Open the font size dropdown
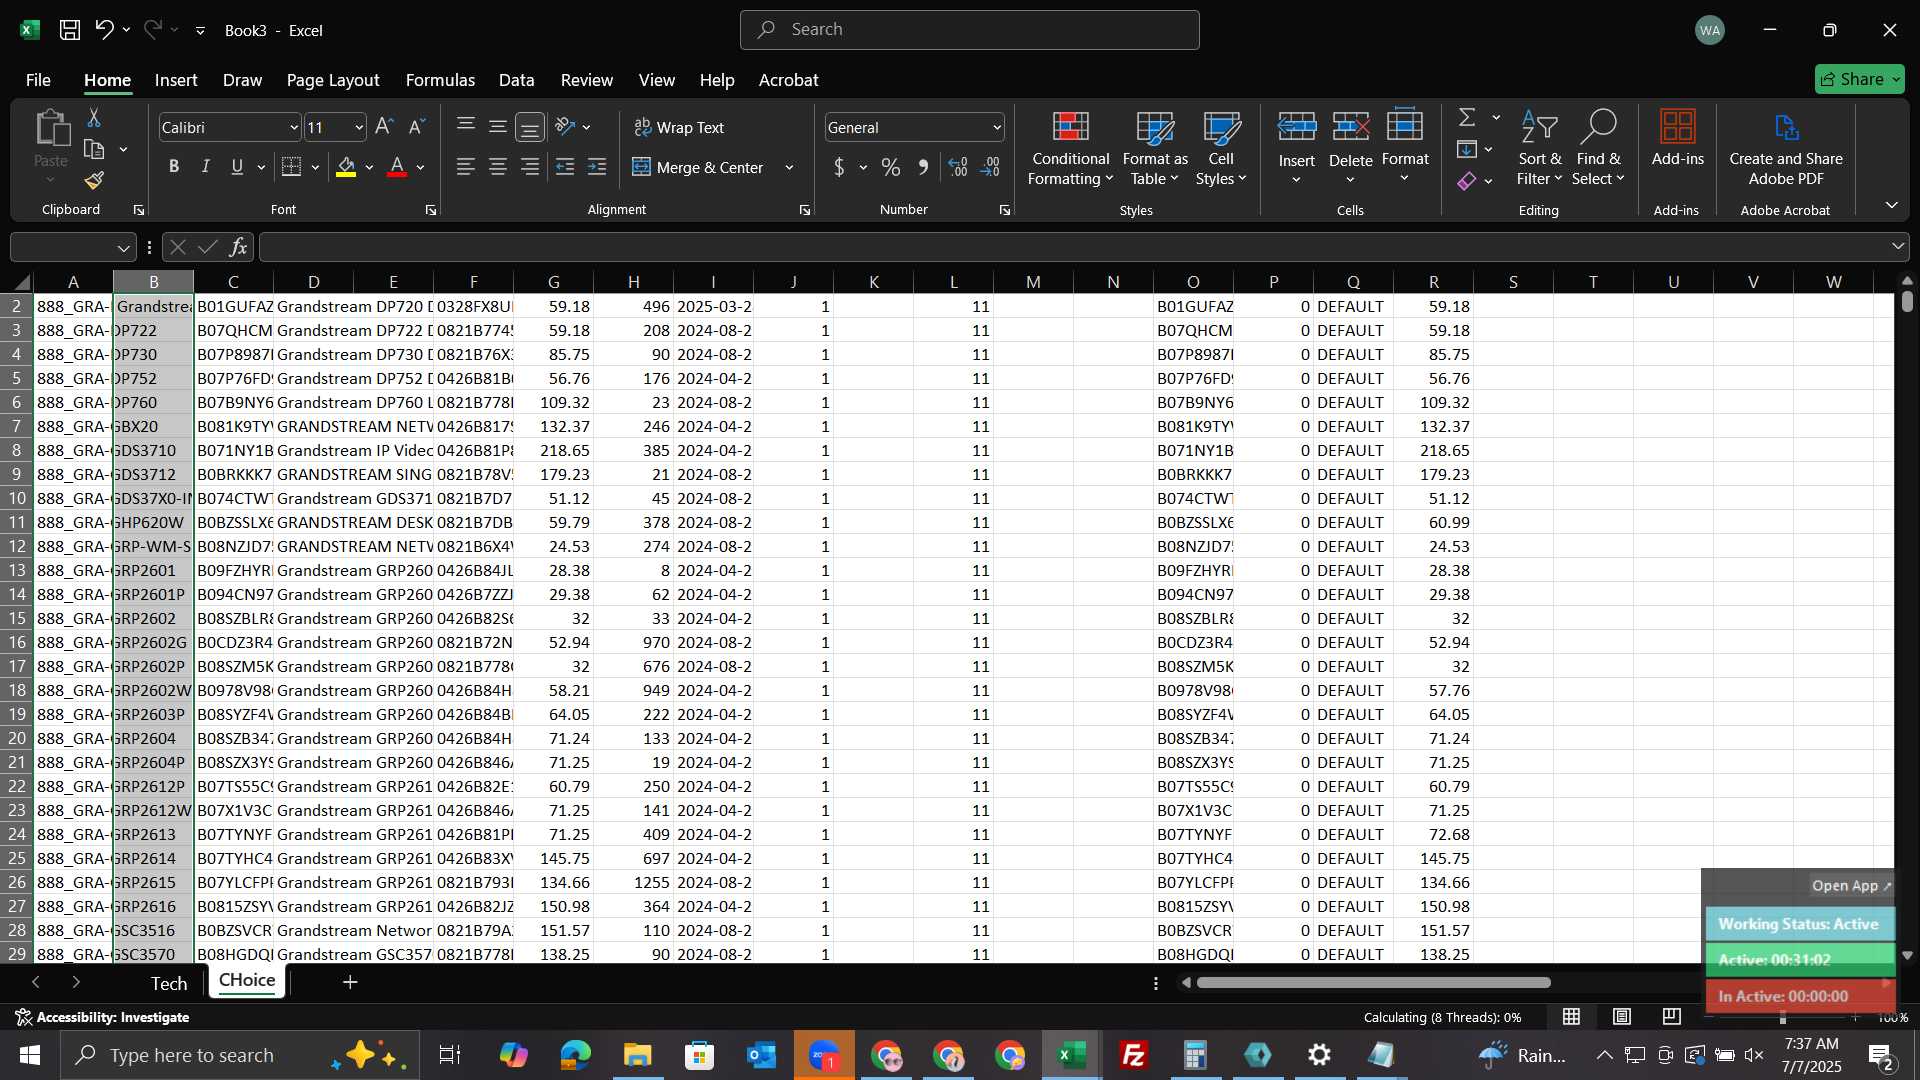This screenshot has height=1080, width=1920. tap(358, 128)
